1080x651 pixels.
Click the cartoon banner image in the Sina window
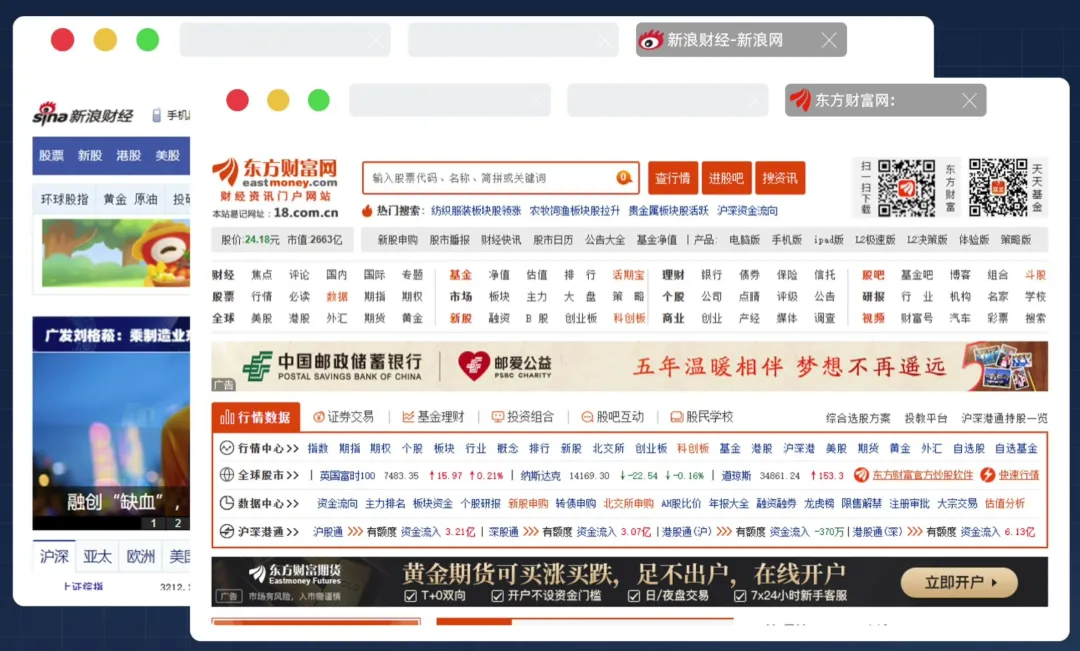pos(116,253)
